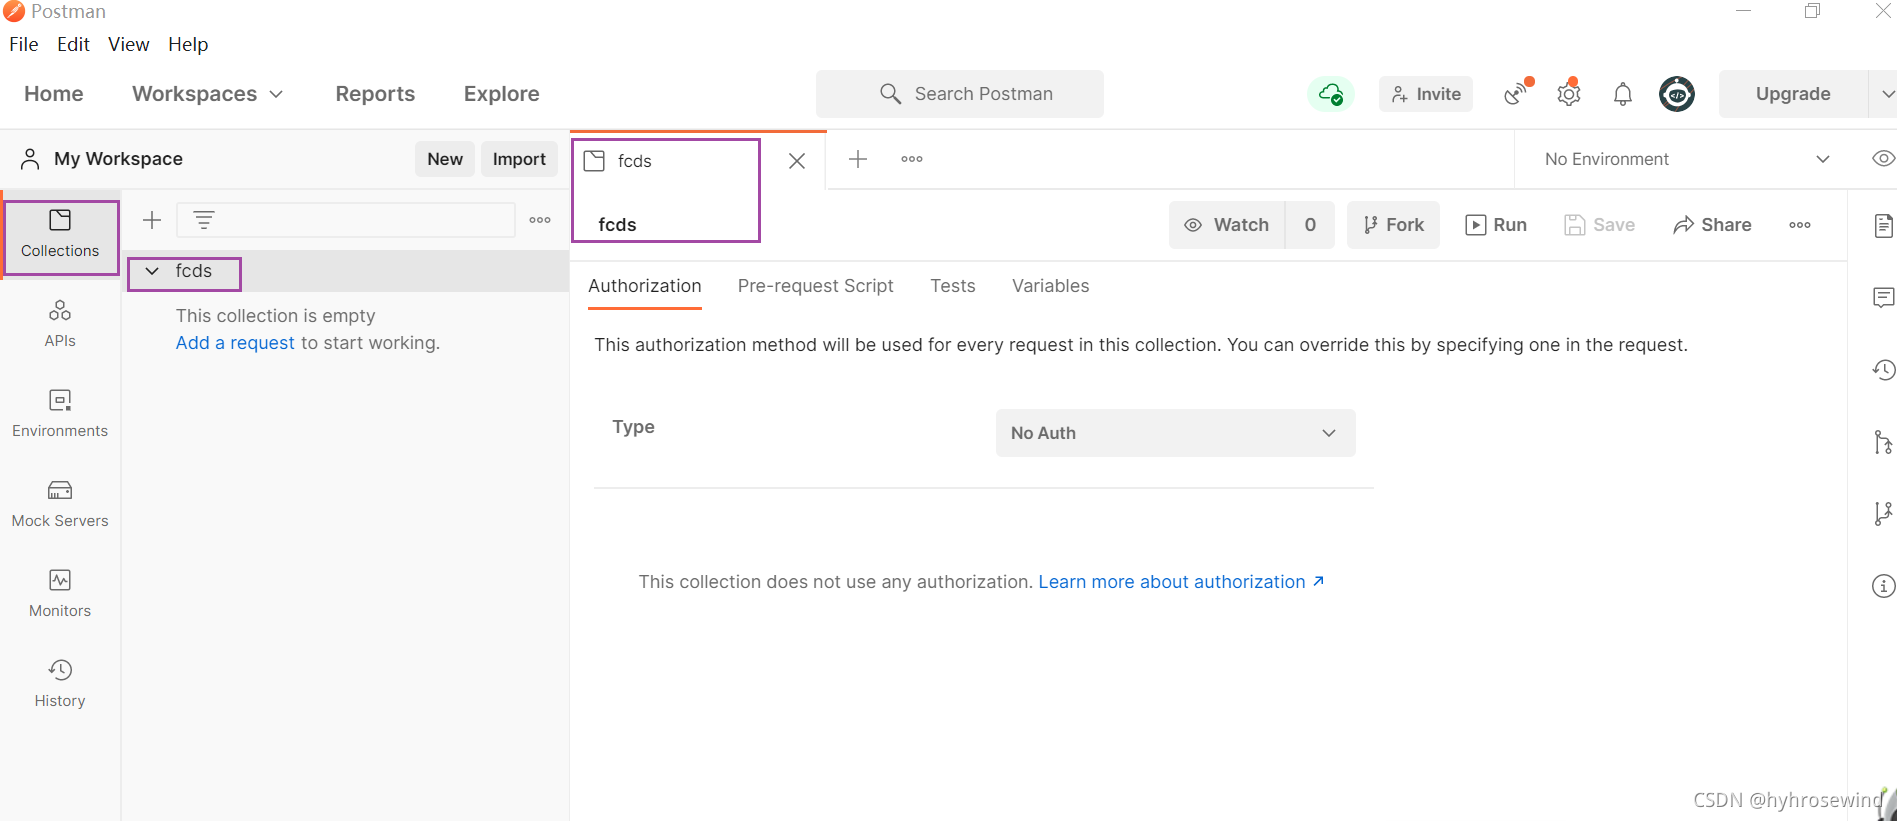
Task: Open the Collections sidebar panel
Action: pos(60,236)
